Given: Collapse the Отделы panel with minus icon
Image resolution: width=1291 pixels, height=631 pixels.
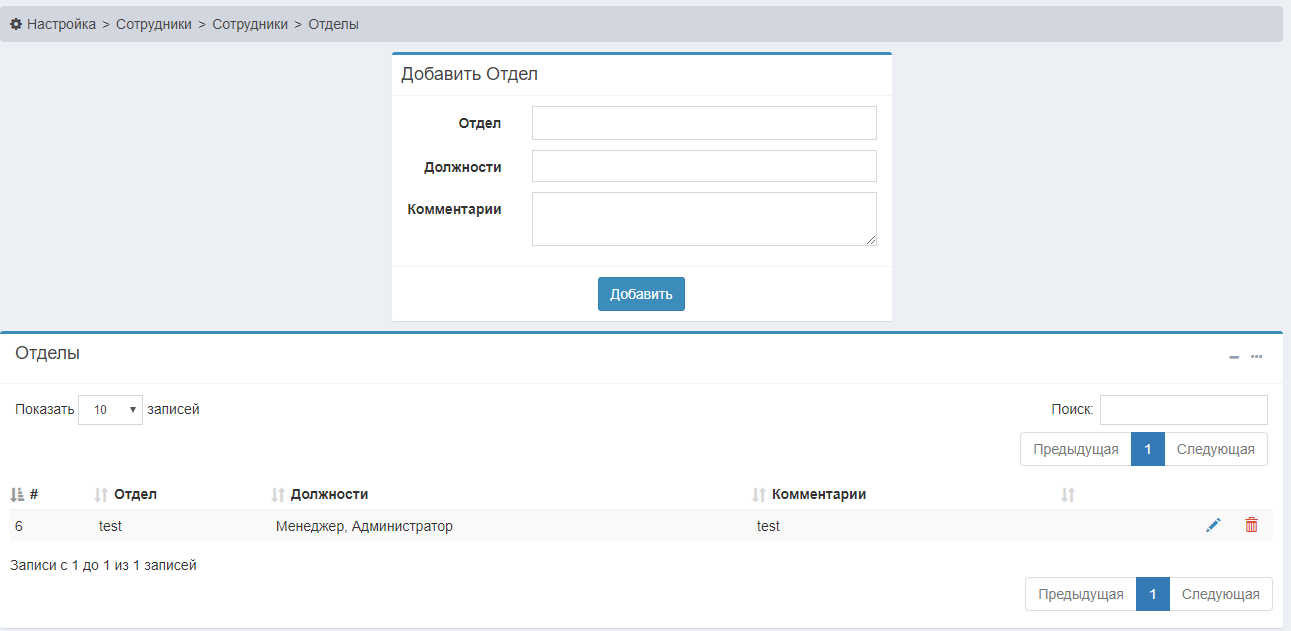Looking at the screenshot, I should 1234,356.
